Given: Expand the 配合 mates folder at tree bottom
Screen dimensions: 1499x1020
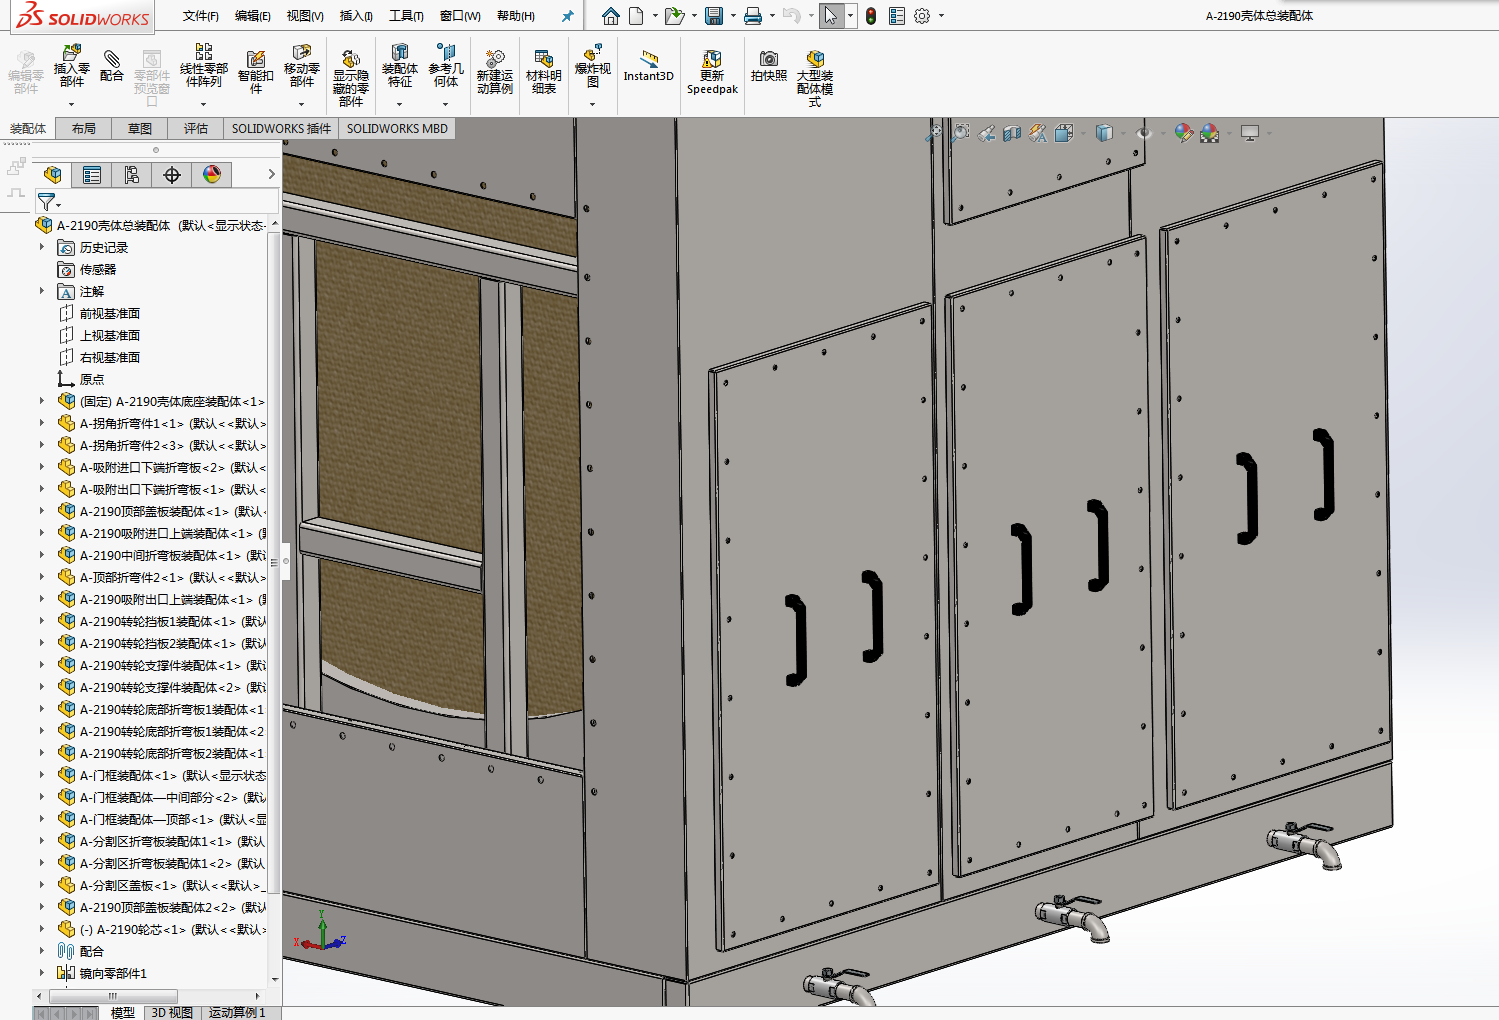Looking at the screenshot, I should (42, 951).
